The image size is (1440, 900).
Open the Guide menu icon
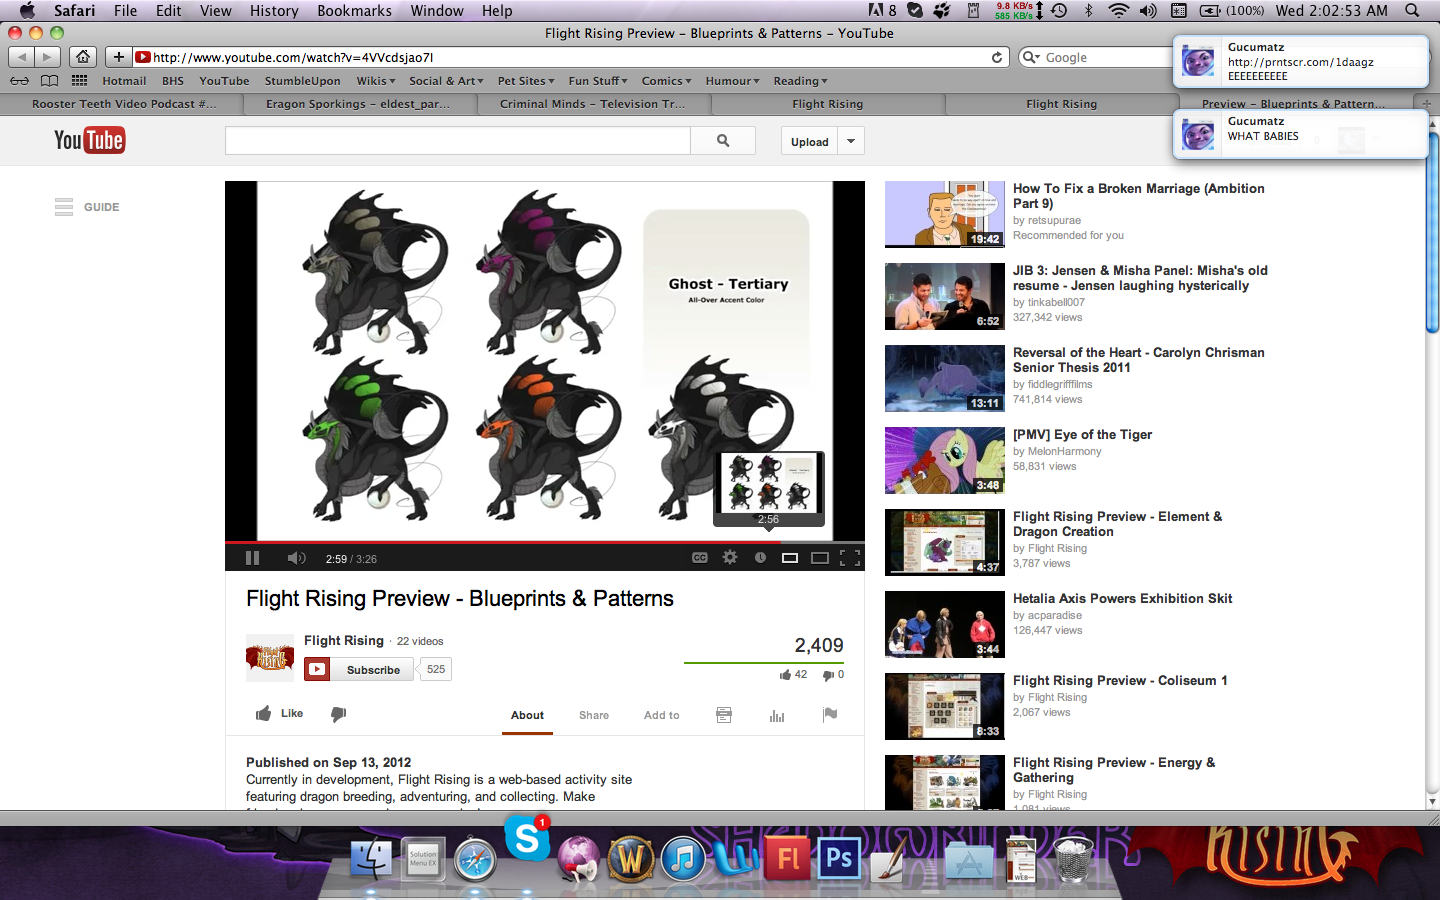(x=64, y=207)
